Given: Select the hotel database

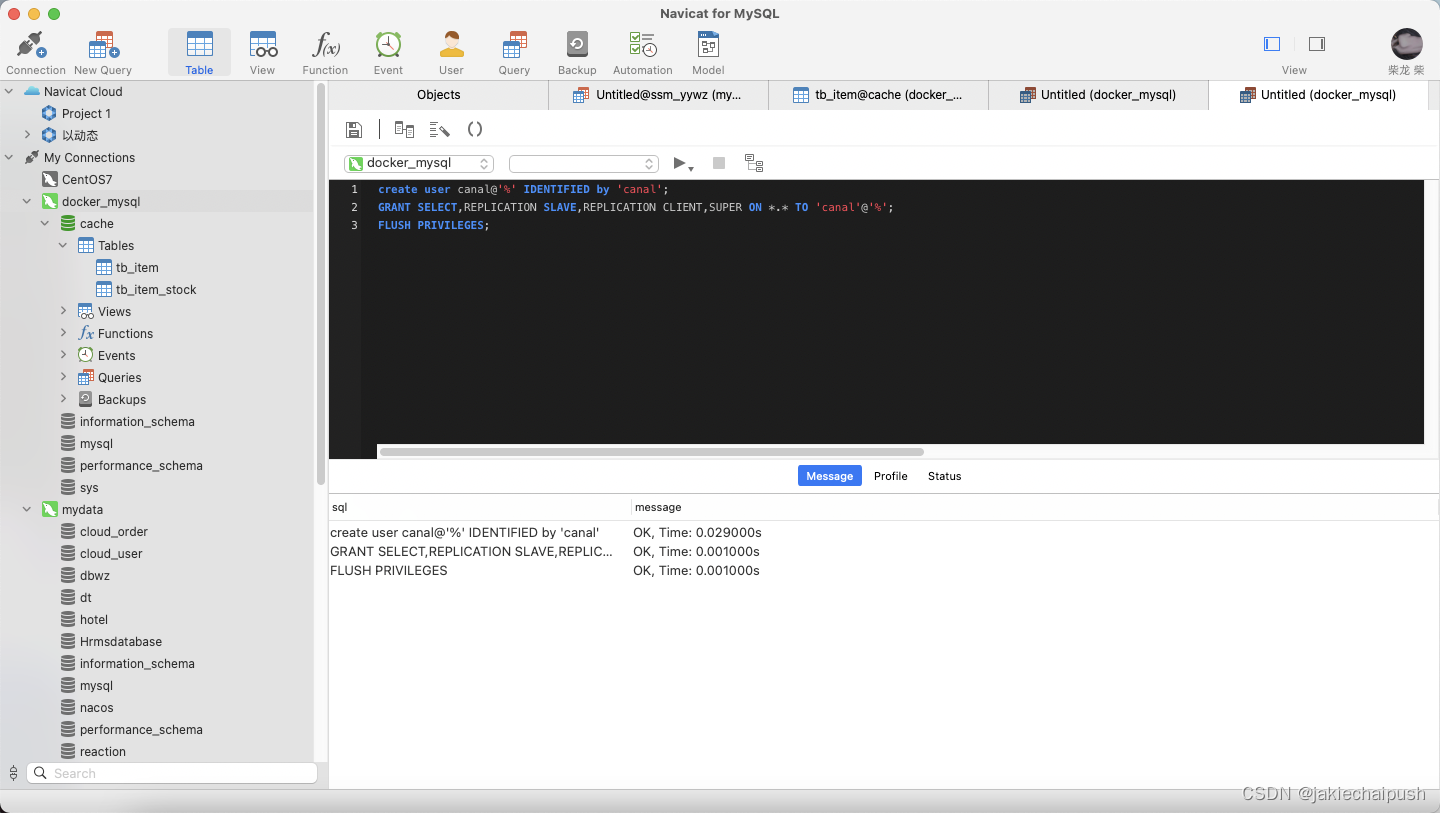Looking at the screenshot, I should pos(94,619).
